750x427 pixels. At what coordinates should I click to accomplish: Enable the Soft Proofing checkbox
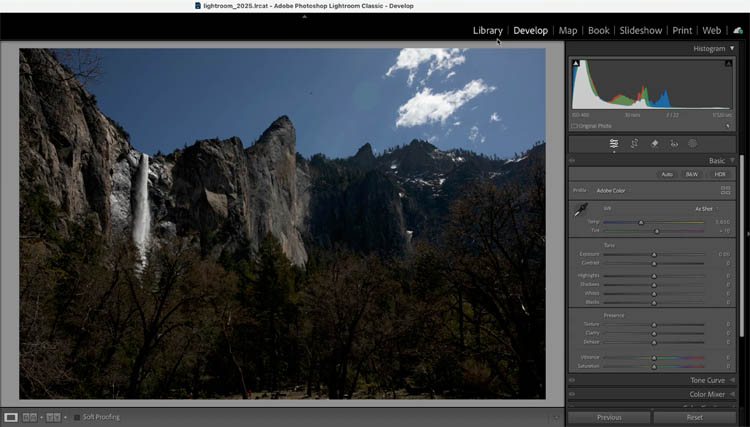pyautogui.click(x=77, y=417)
